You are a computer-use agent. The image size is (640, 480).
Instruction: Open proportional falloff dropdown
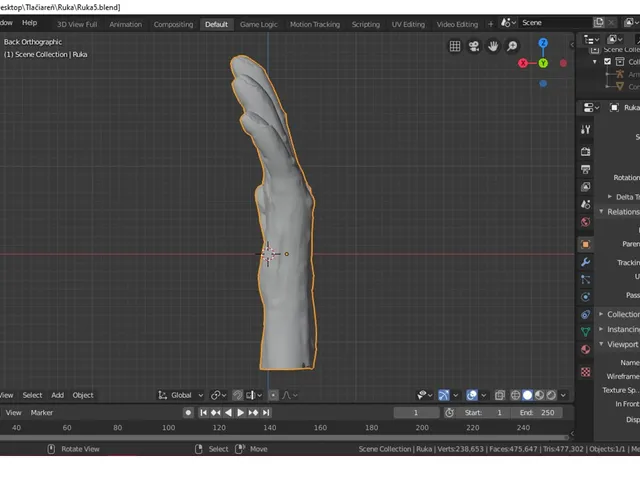click(x=290, y=395)
